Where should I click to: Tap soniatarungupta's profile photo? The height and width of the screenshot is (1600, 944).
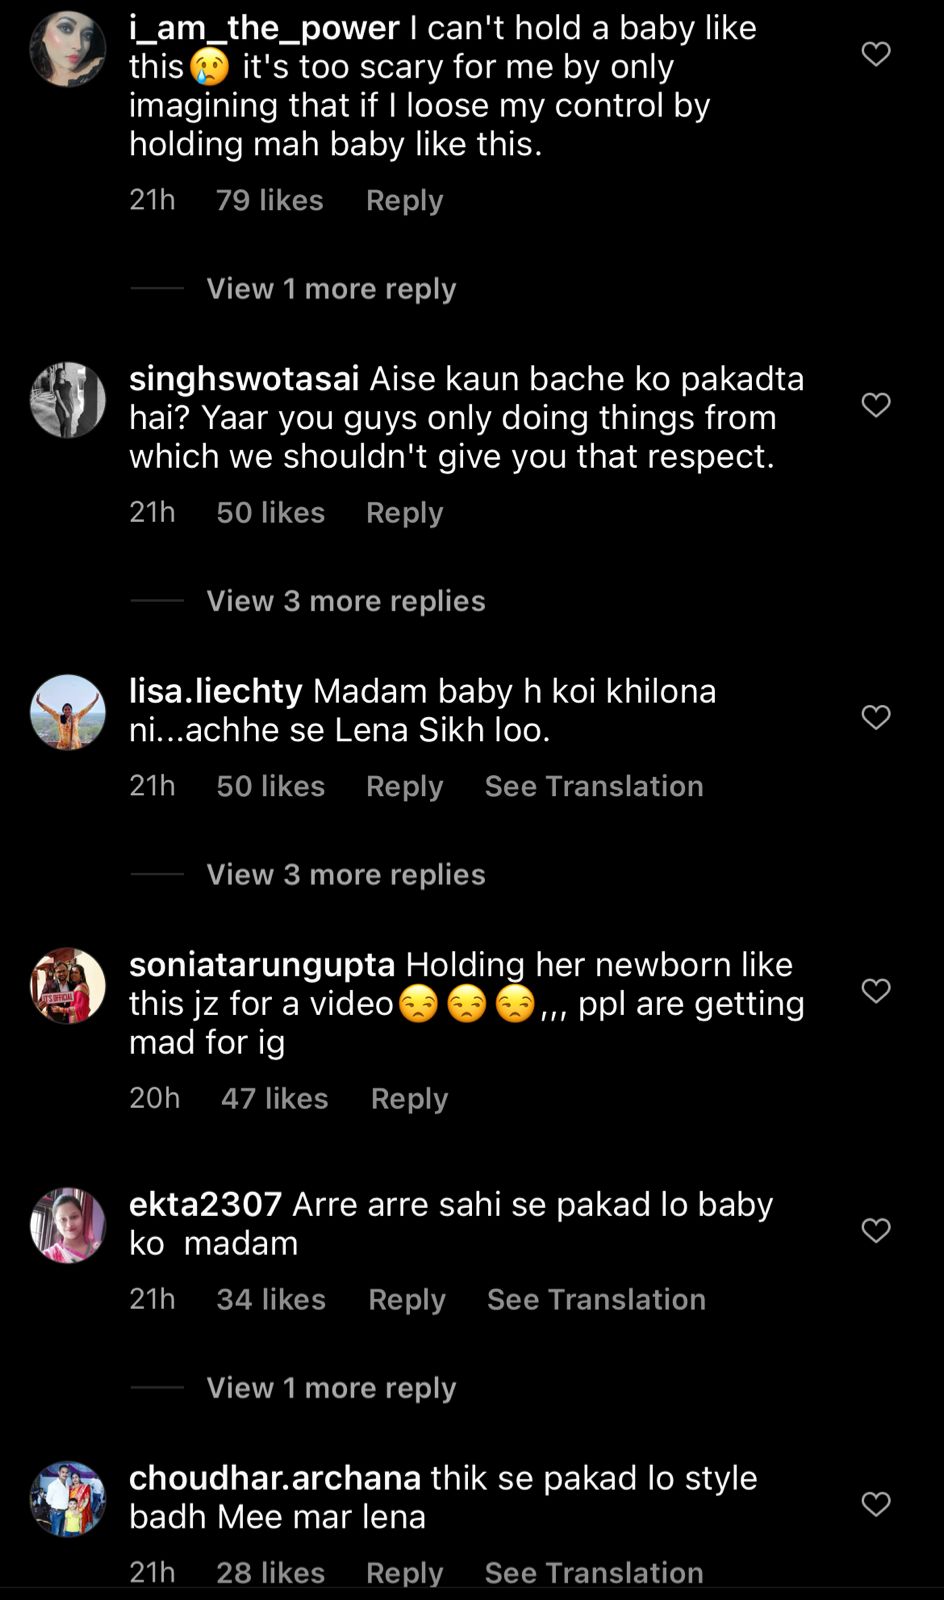tap(68, 986)
